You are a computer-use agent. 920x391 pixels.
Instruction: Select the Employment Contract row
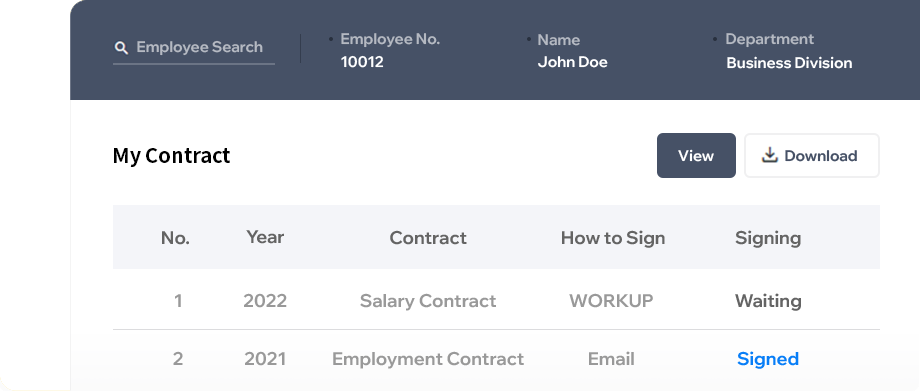coord(496,359)
